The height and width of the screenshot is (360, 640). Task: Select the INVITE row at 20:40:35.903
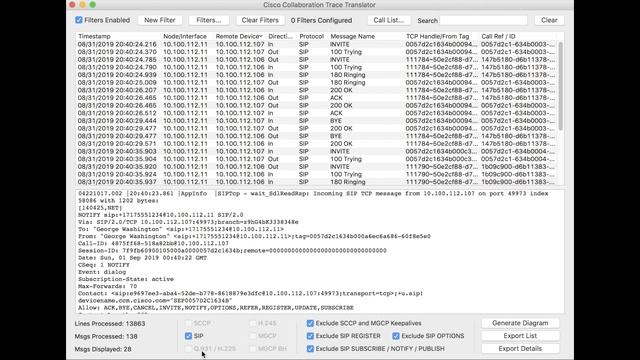pyautogui.click(x=316, y=151)
